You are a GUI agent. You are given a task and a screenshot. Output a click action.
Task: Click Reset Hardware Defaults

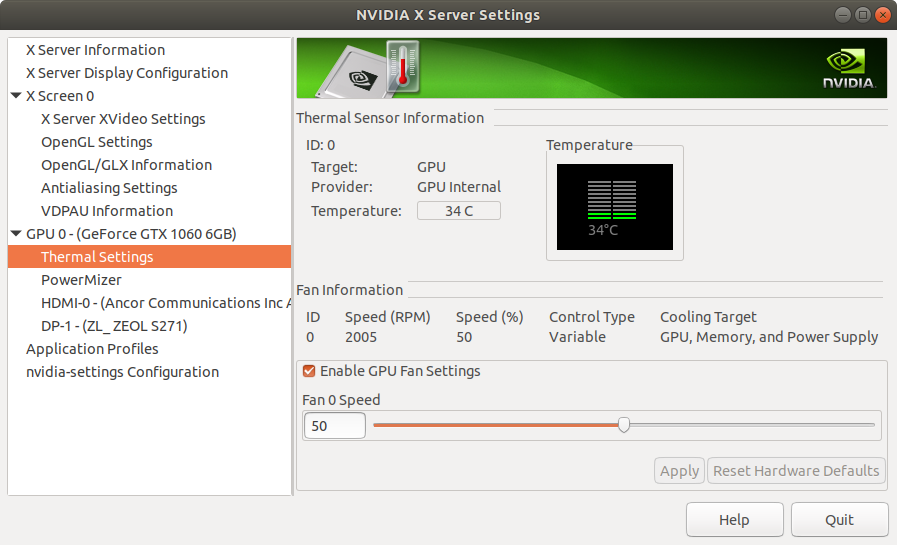tap(796, 471)
